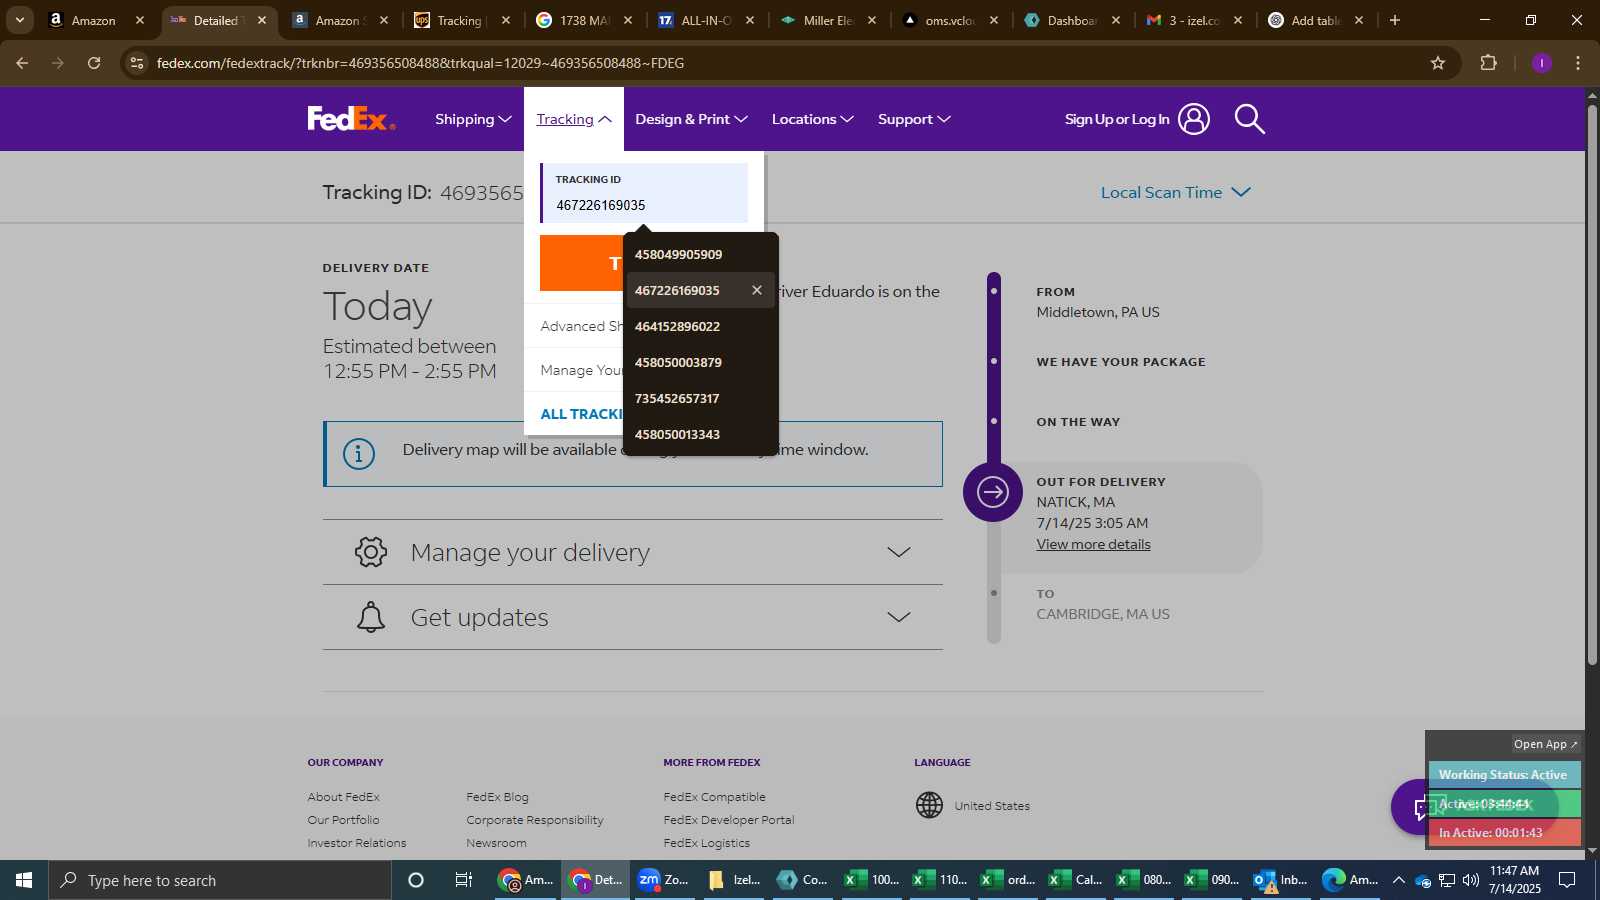The image size is (1600, 900).
Task: Open the Investor Relations footer link
Action: (357, 843)
